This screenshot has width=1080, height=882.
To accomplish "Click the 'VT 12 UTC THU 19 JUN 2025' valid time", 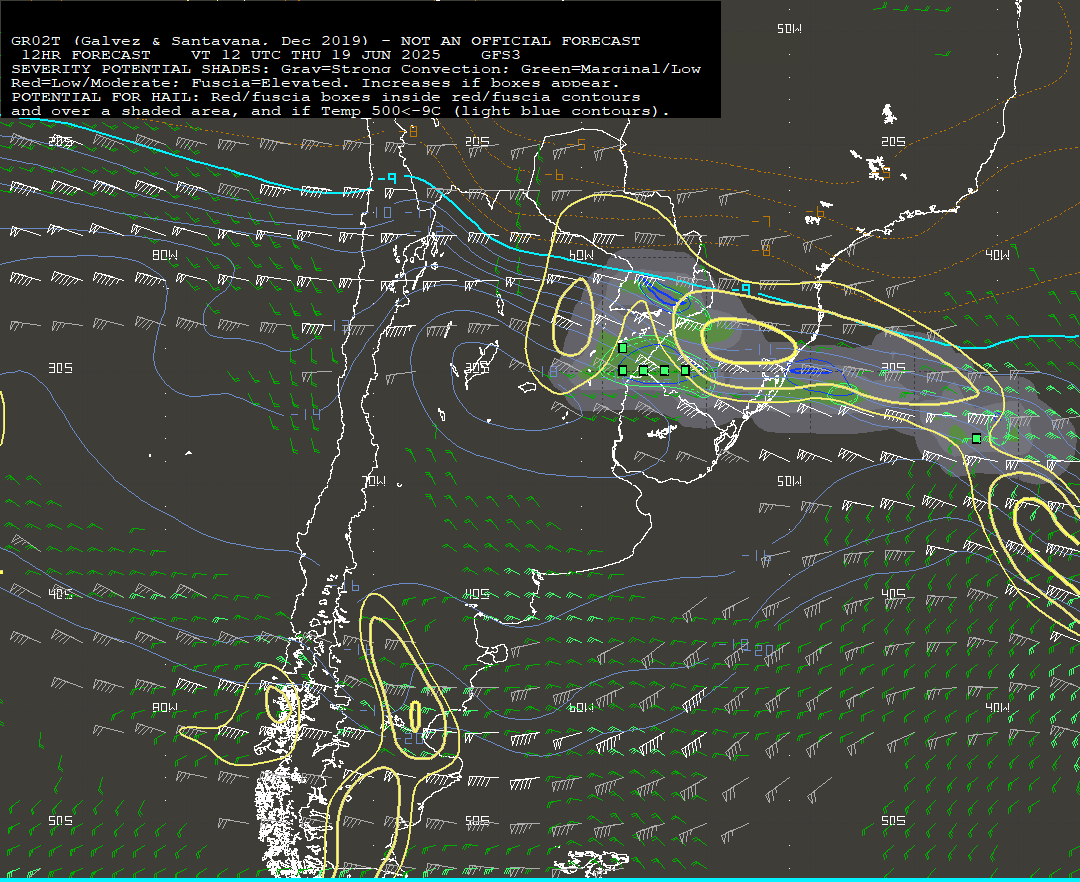I will coord(315,55).
